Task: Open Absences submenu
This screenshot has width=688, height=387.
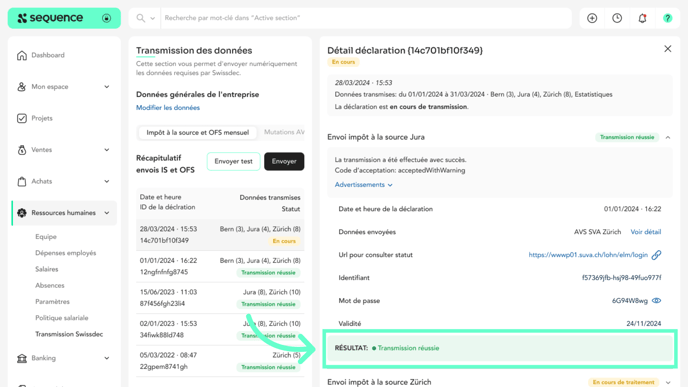Action: tap(50, 286)
